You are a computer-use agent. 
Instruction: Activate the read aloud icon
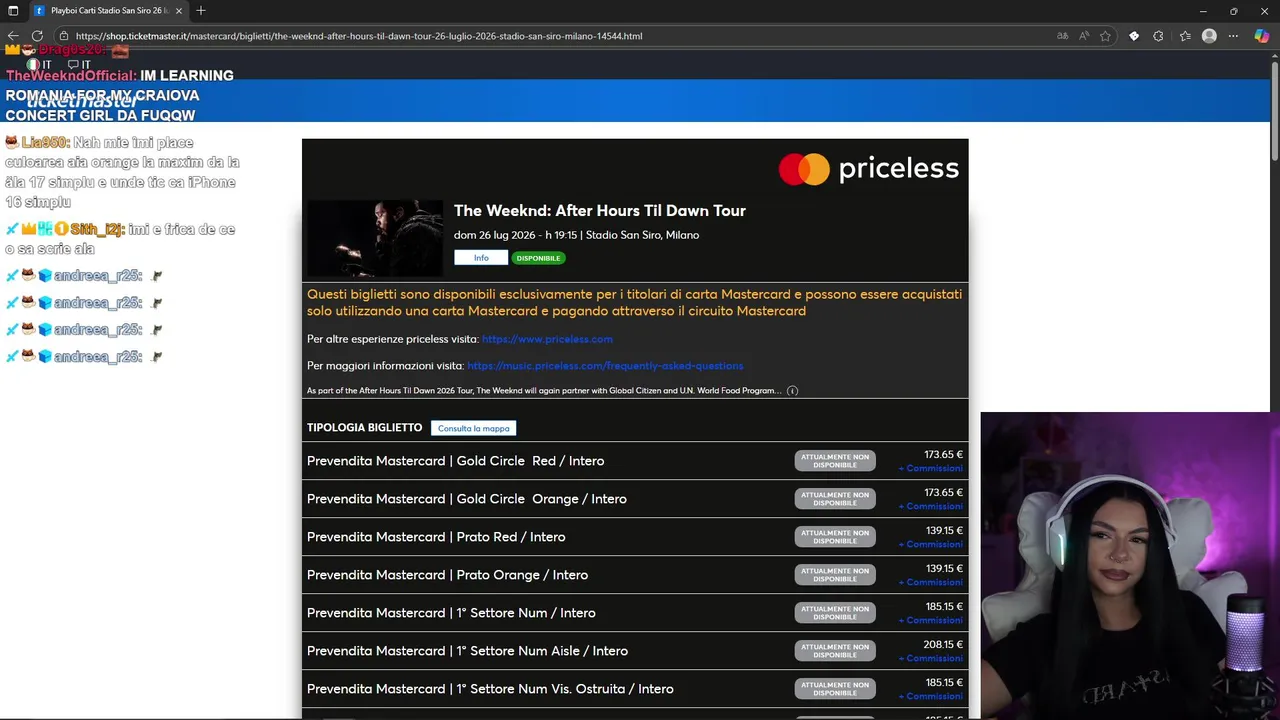click(x=1084, y=36)
